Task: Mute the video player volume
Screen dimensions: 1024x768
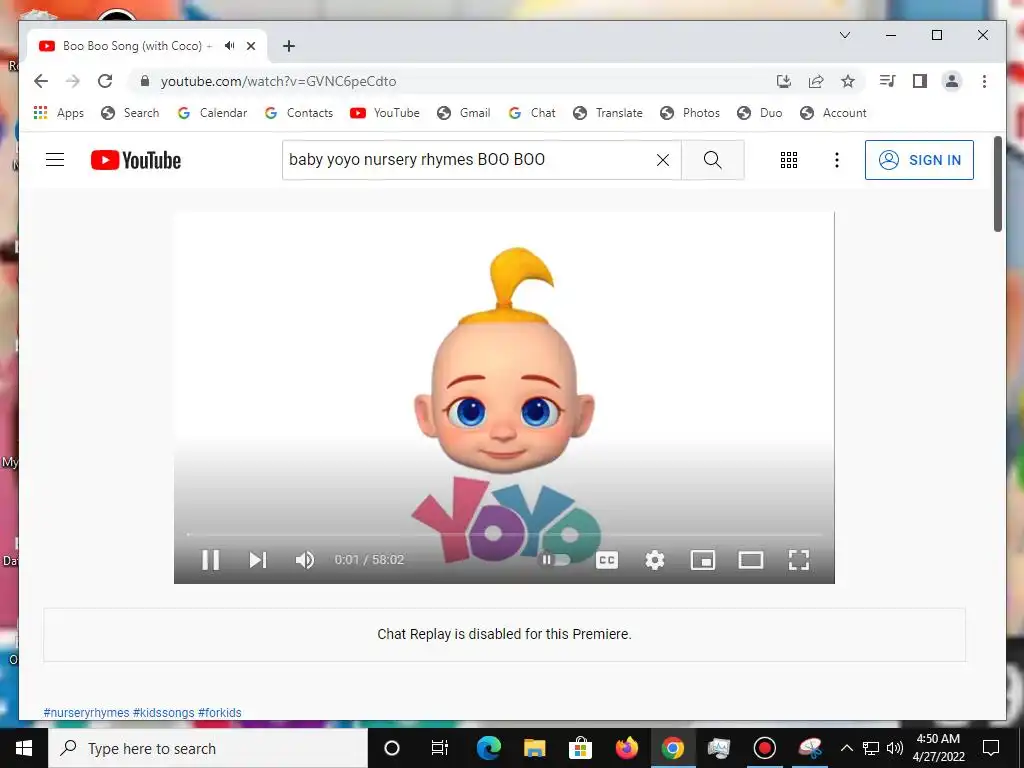Action: pyautogui.click(x=305, y=560)
